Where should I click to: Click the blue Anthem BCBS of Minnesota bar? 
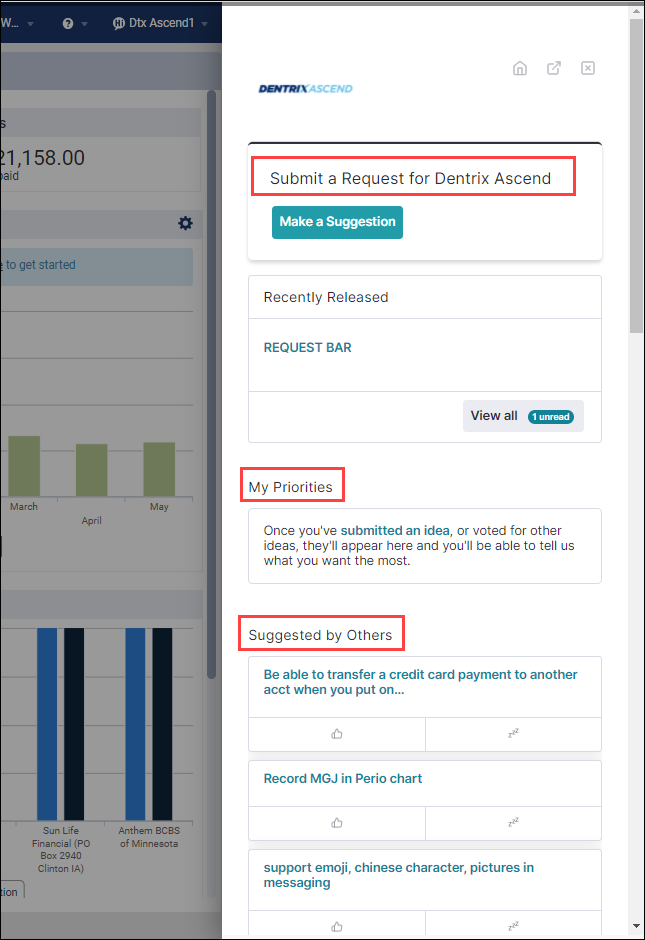click(x=135, y=724)
